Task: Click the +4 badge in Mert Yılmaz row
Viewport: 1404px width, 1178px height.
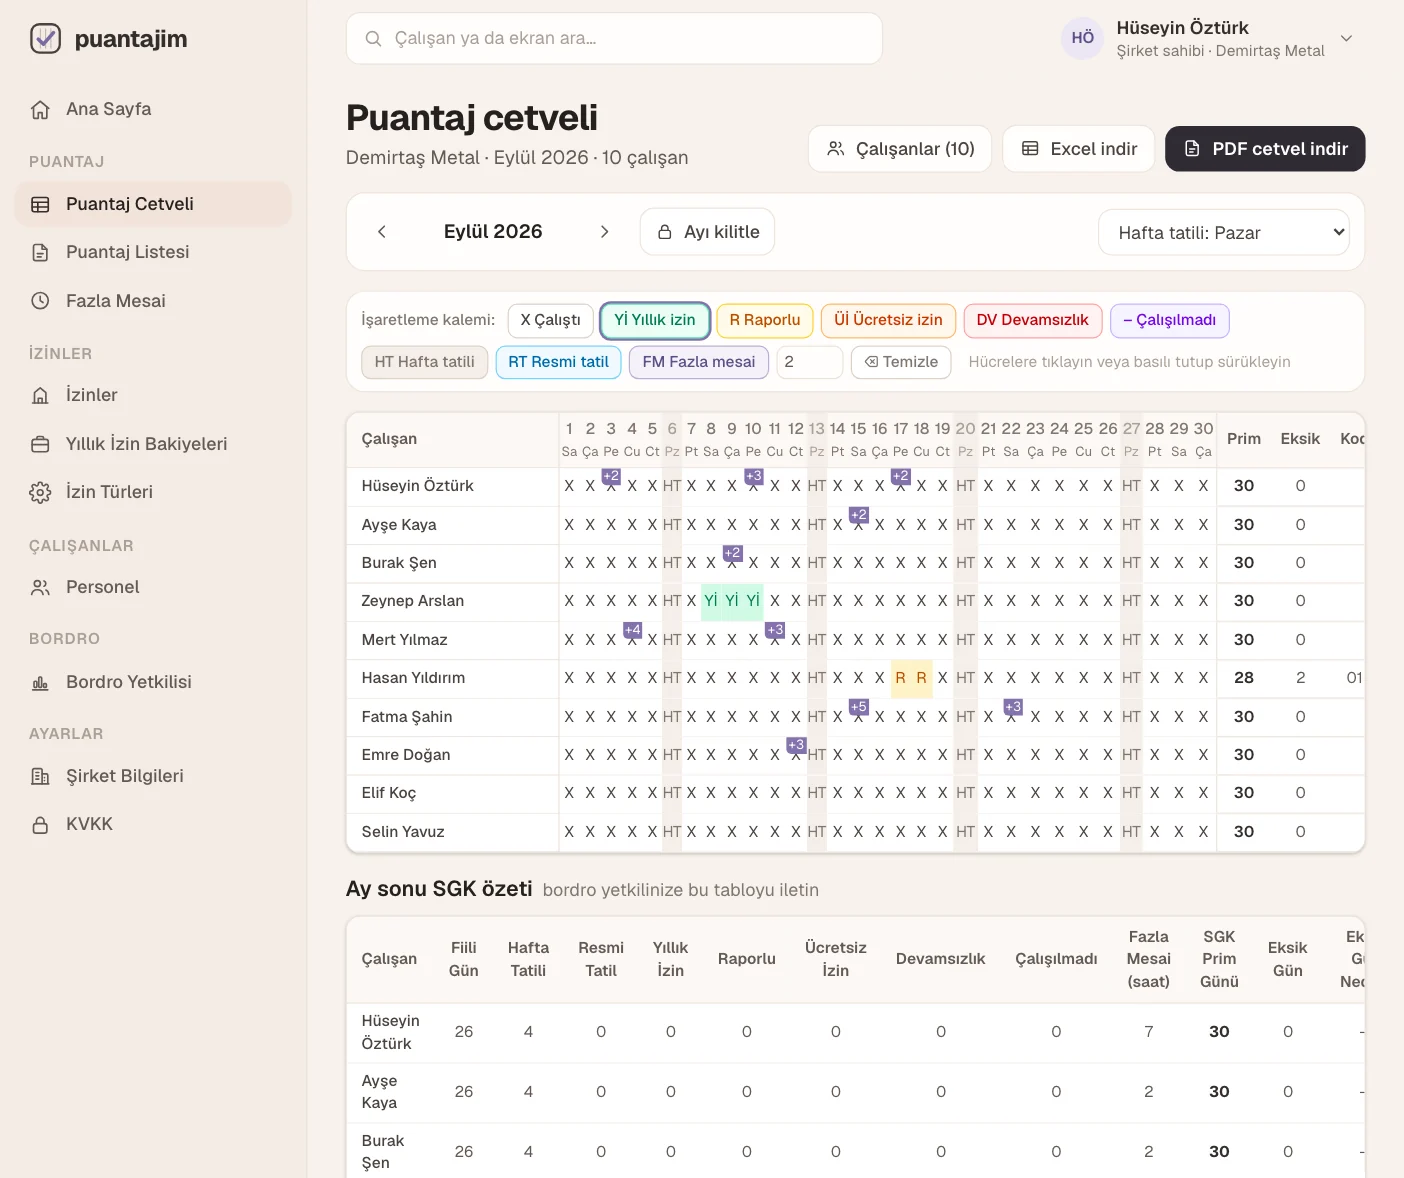Action: [632, 630]
